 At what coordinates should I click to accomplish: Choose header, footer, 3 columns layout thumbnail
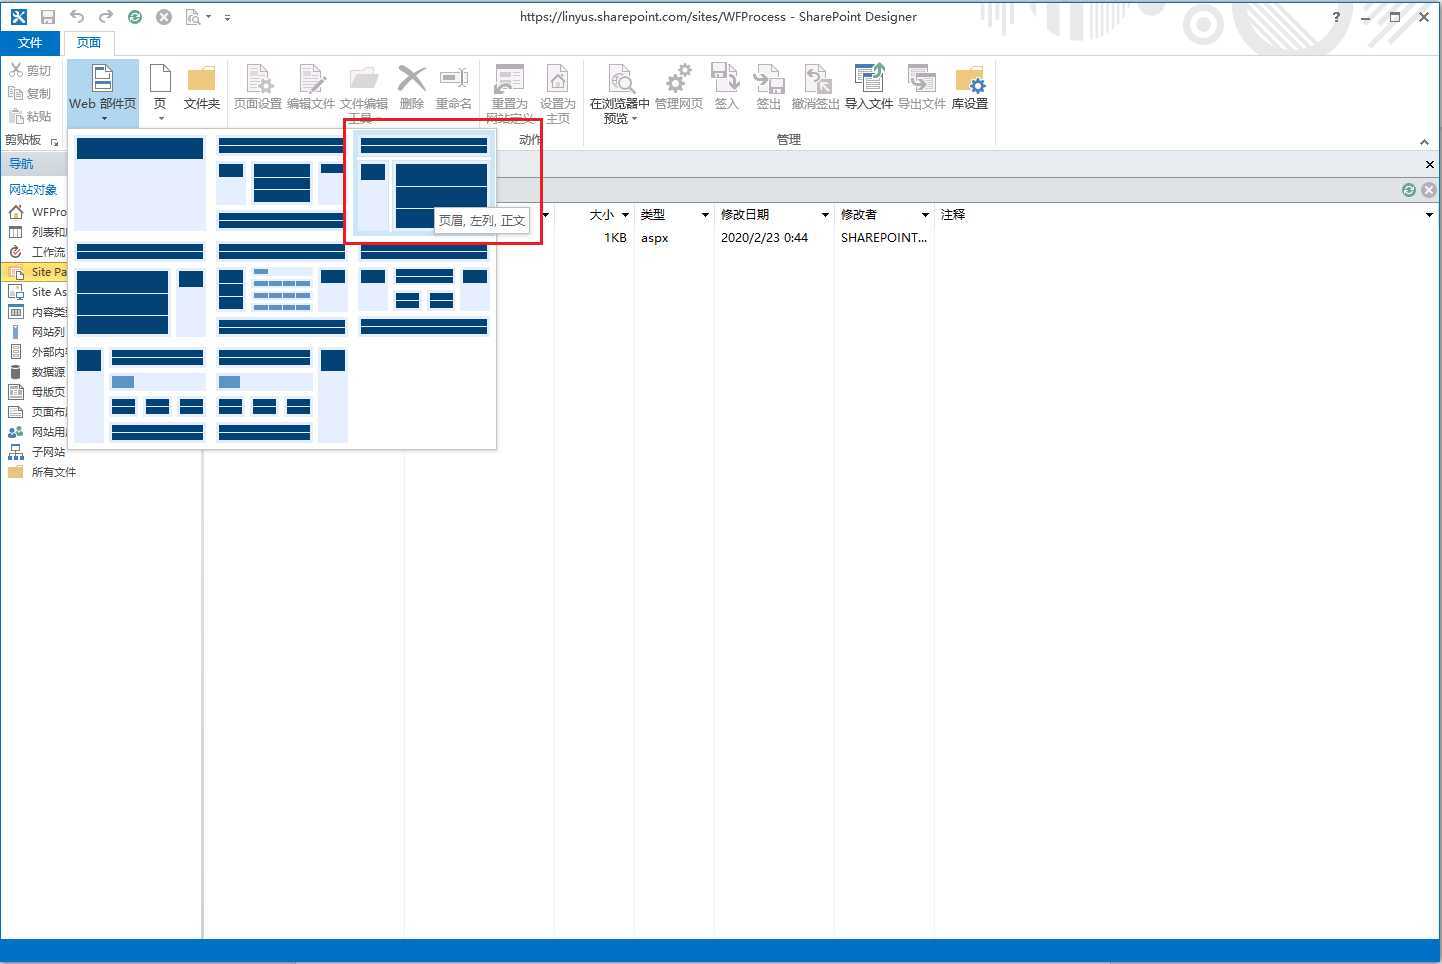(282, 184)
